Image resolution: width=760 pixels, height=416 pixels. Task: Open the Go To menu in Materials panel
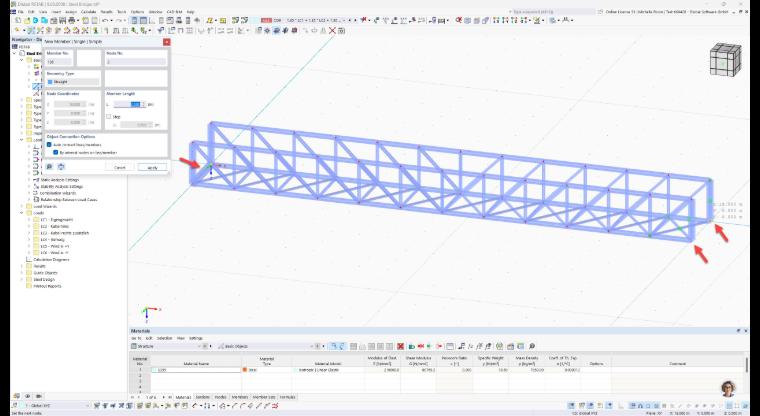click(136, 338)
